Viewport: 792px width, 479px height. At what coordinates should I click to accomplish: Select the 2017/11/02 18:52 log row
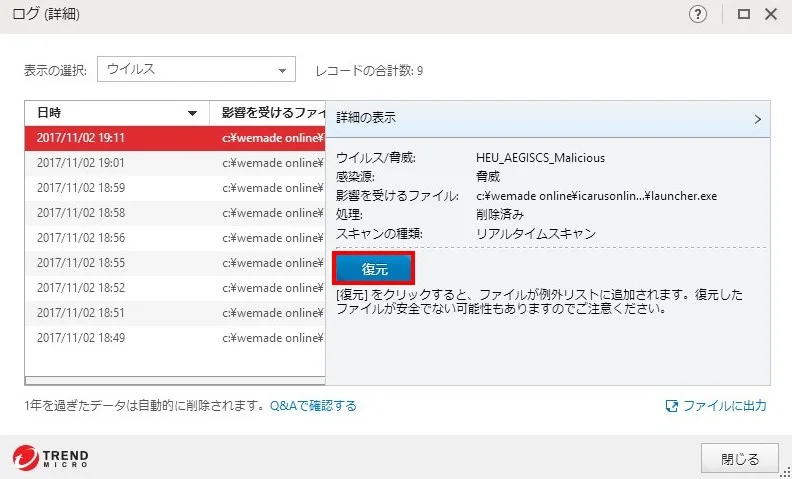tap(175, 288)
